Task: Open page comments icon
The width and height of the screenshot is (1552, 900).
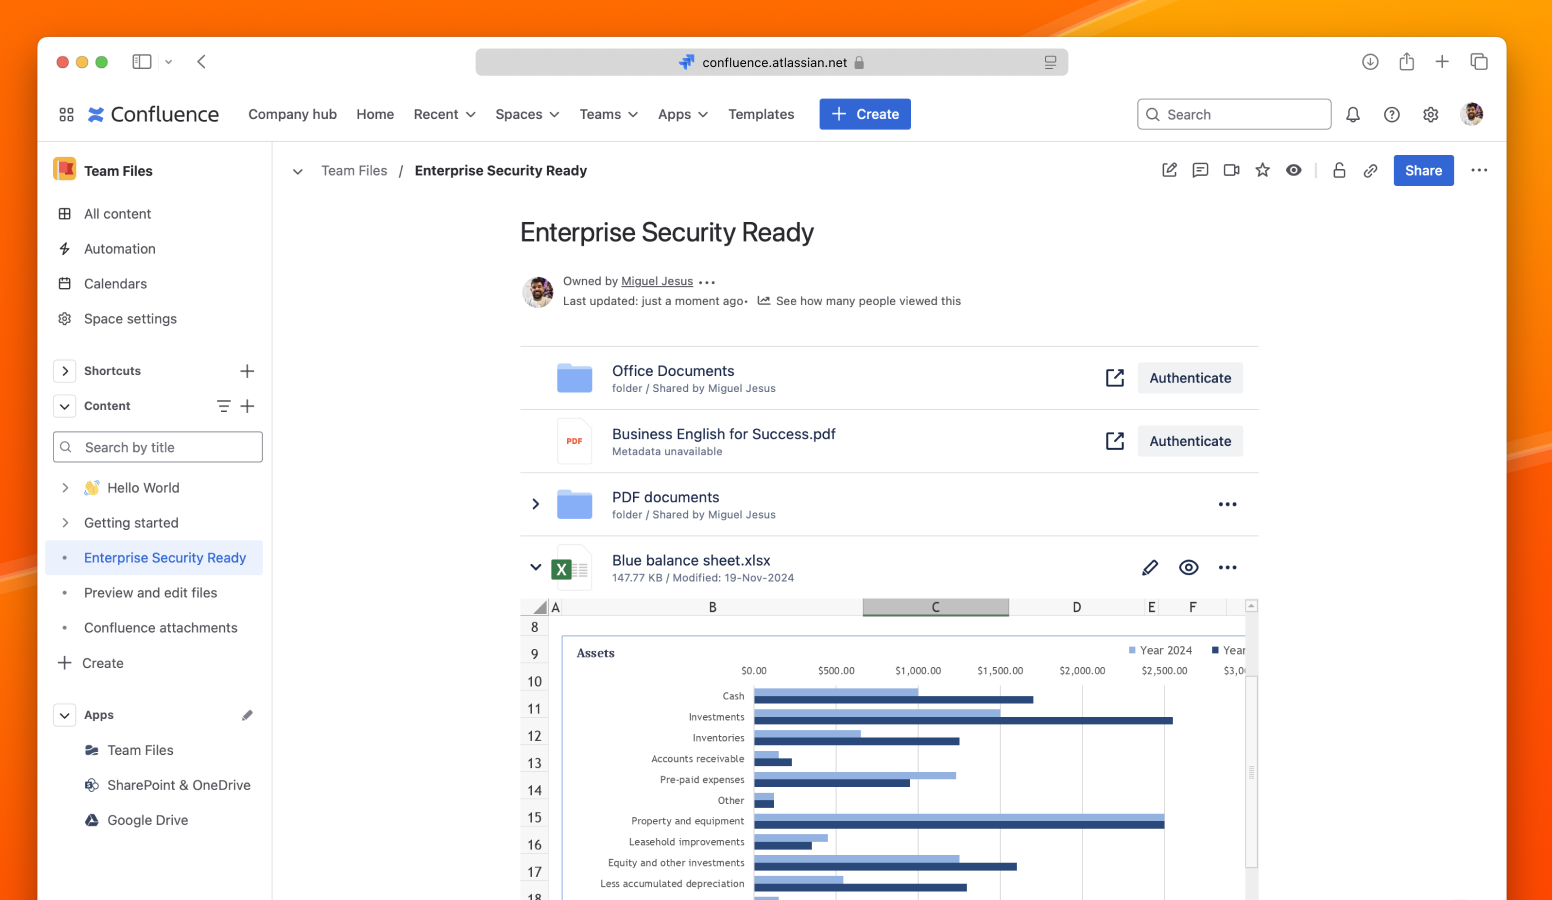Action: (1200, 170)
